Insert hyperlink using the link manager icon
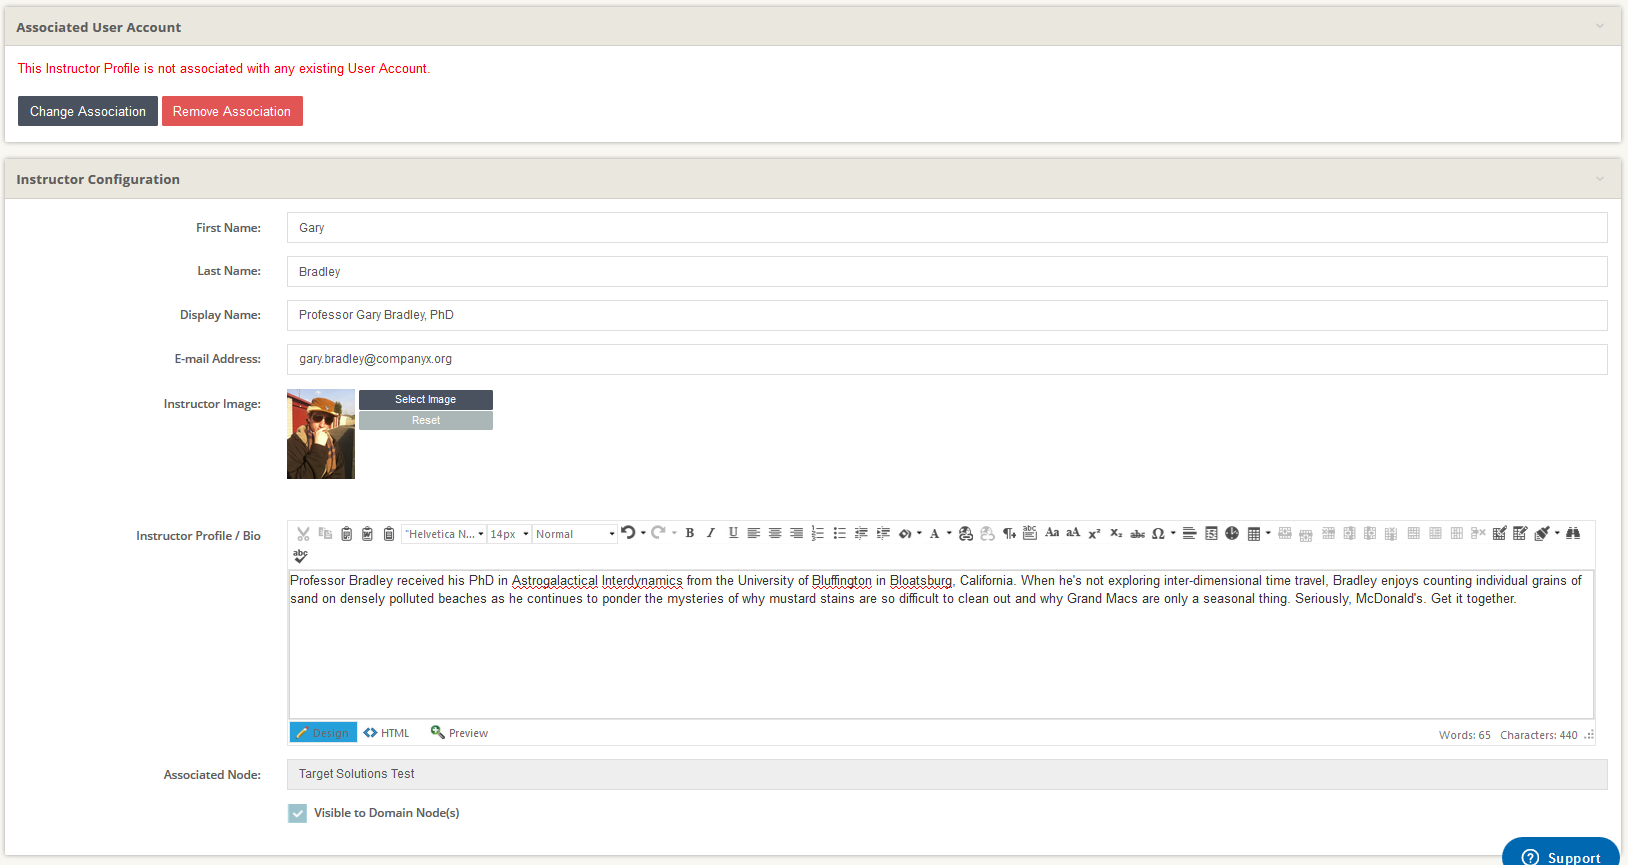The image size is (1628, 865). point(965,533)
